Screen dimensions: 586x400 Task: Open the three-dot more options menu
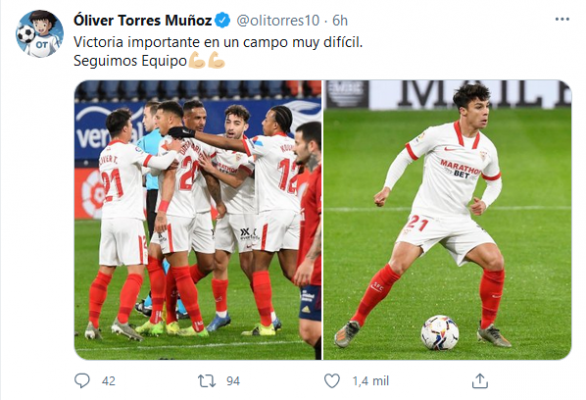tap(562, 19)
